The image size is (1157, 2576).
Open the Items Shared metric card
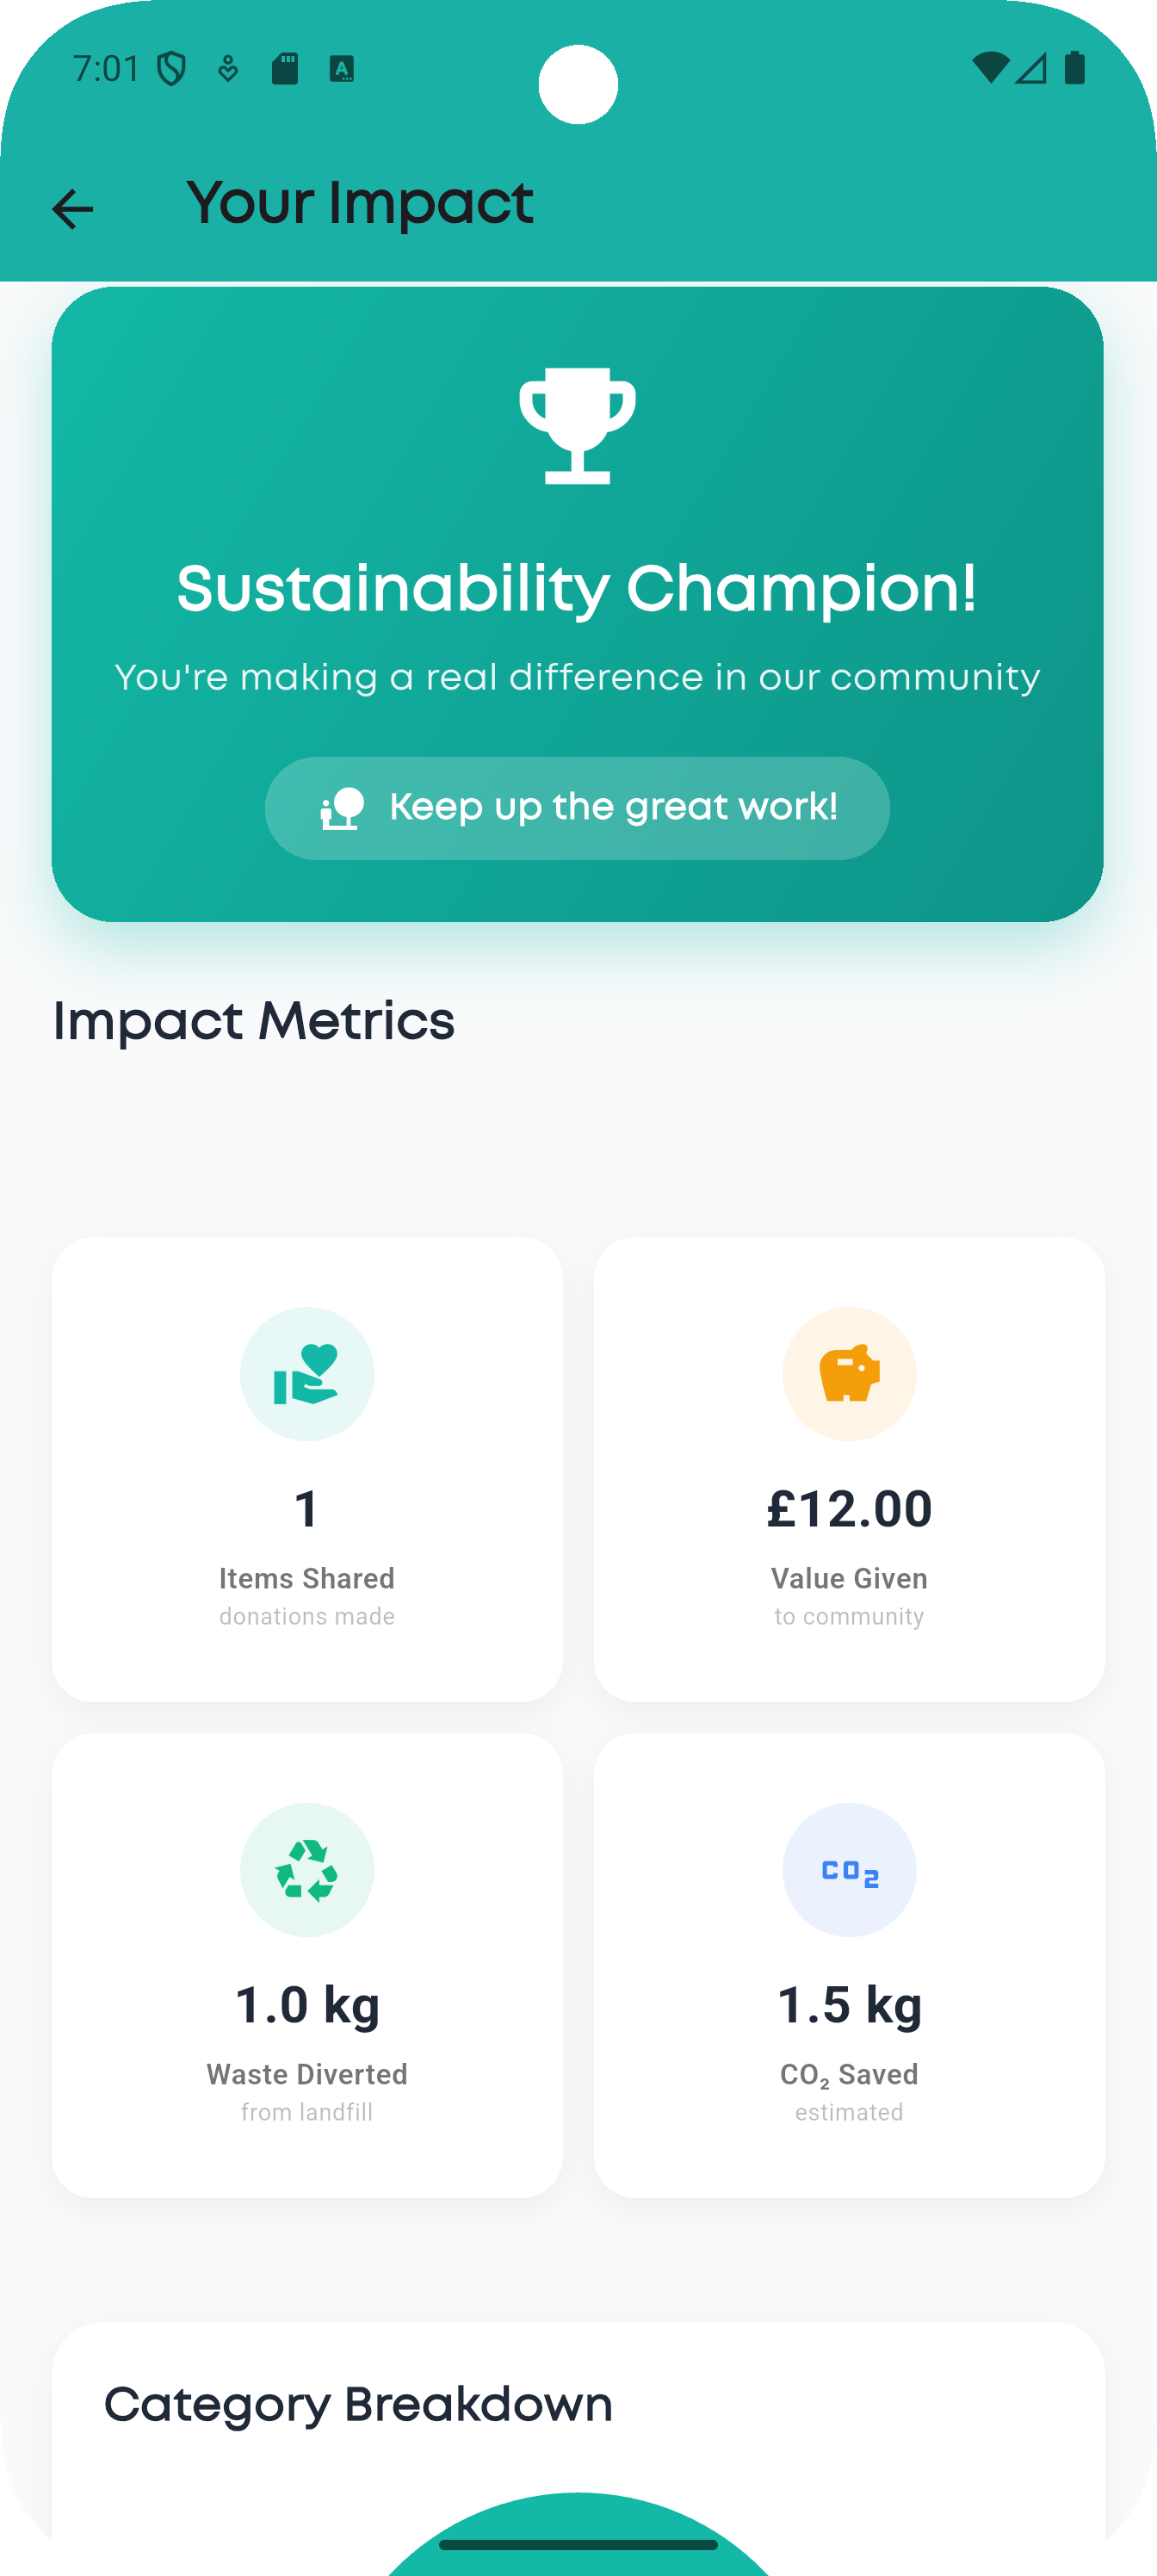(307, 1469)
